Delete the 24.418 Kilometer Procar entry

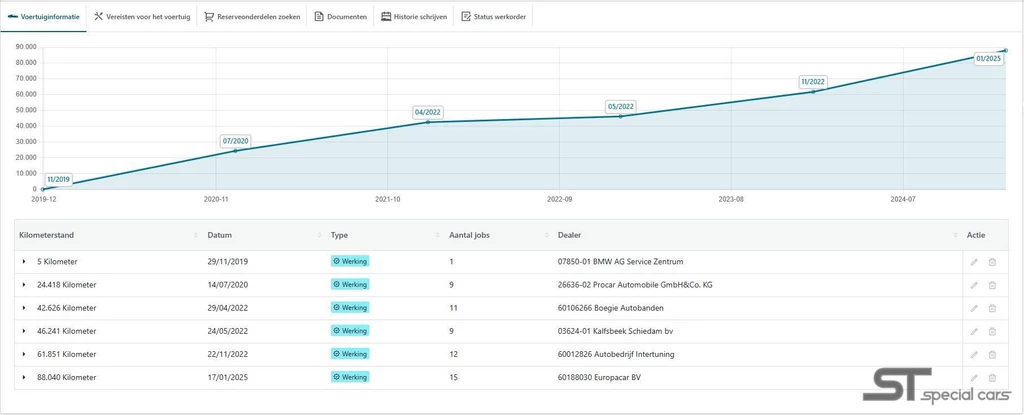(992, 285)
